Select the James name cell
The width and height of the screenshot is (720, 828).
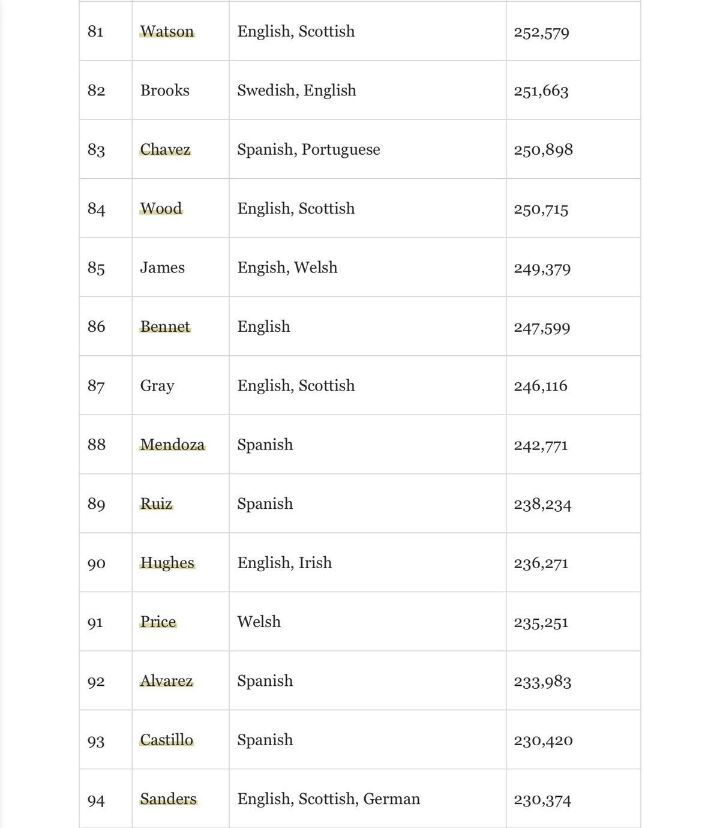pos(162,267)
